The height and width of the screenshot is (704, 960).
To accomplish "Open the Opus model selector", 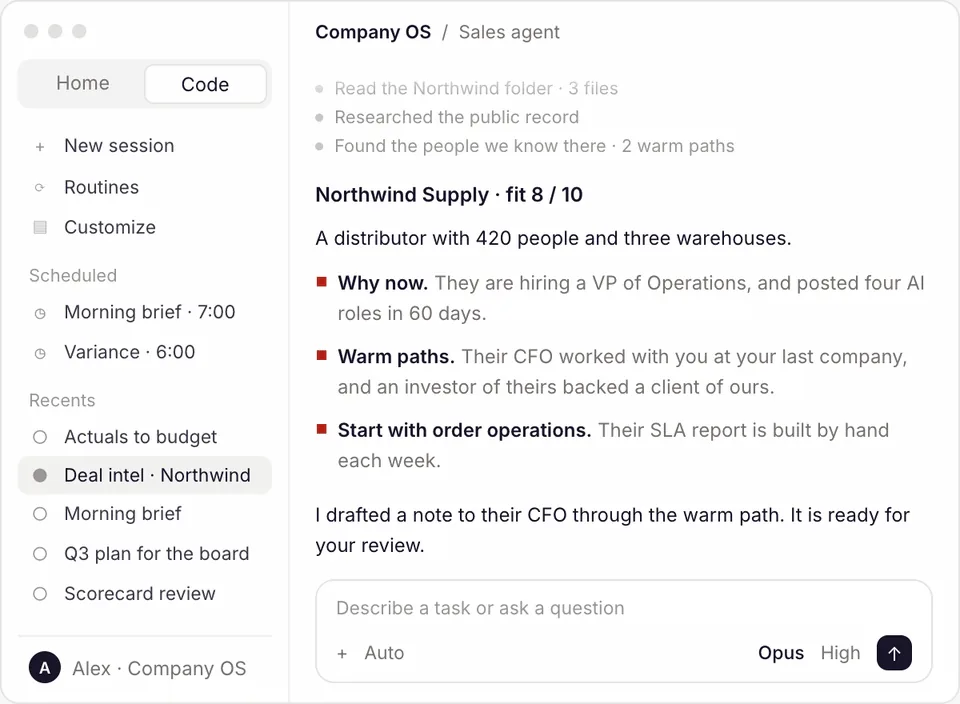I will click(x=781, y=653).
